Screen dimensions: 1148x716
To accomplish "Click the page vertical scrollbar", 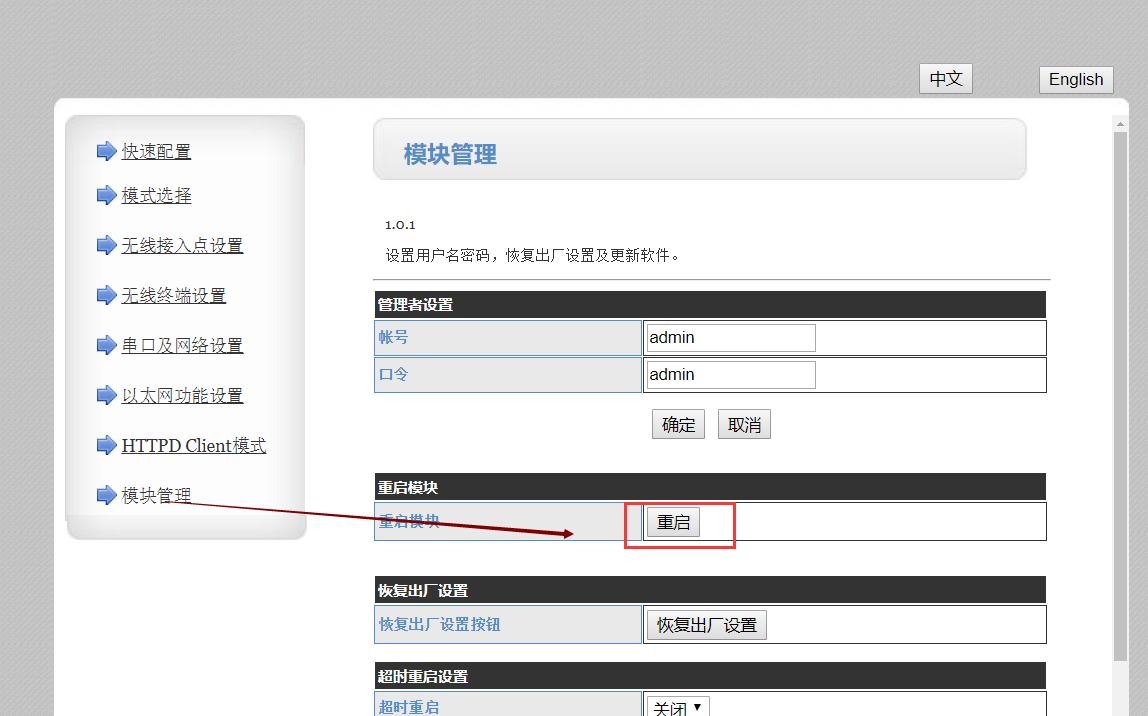I will [x=1120, y=400].
